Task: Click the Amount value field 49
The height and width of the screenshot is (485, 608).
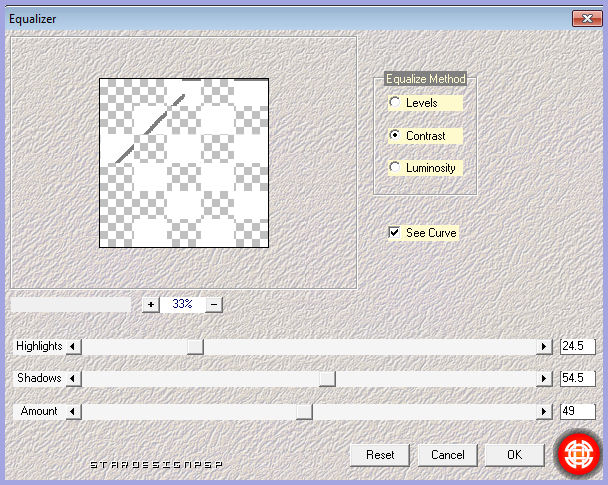Action: 578,411
